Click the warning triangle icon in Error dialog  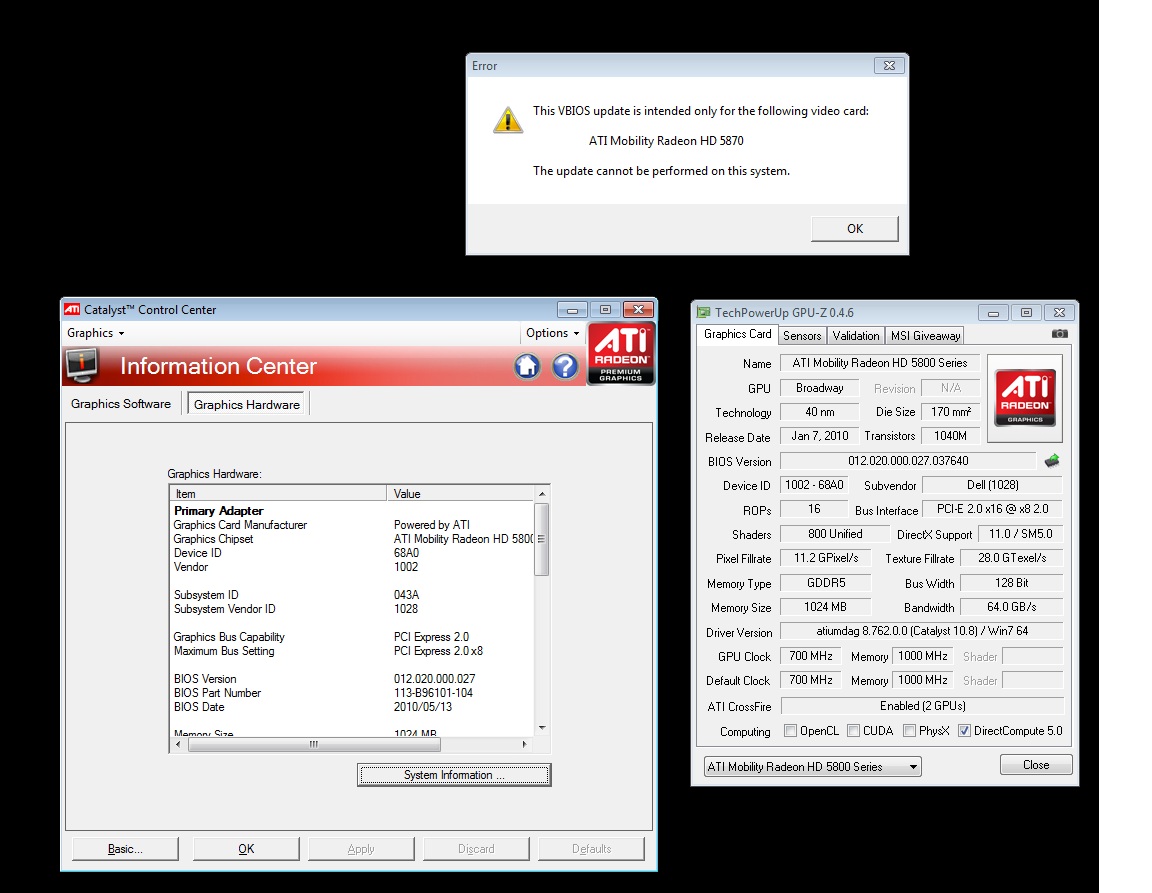click(x=508, y=120)
